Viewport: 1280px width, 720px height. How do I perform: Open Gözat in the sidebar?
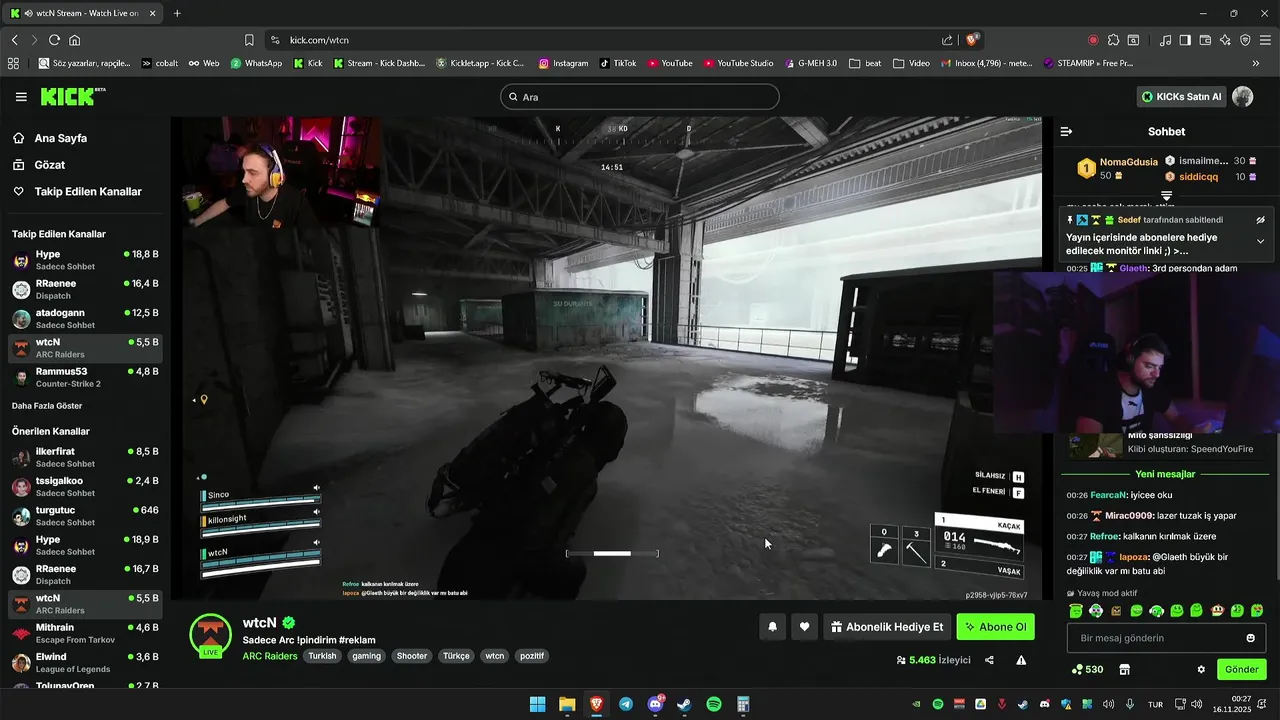point(49,164)
